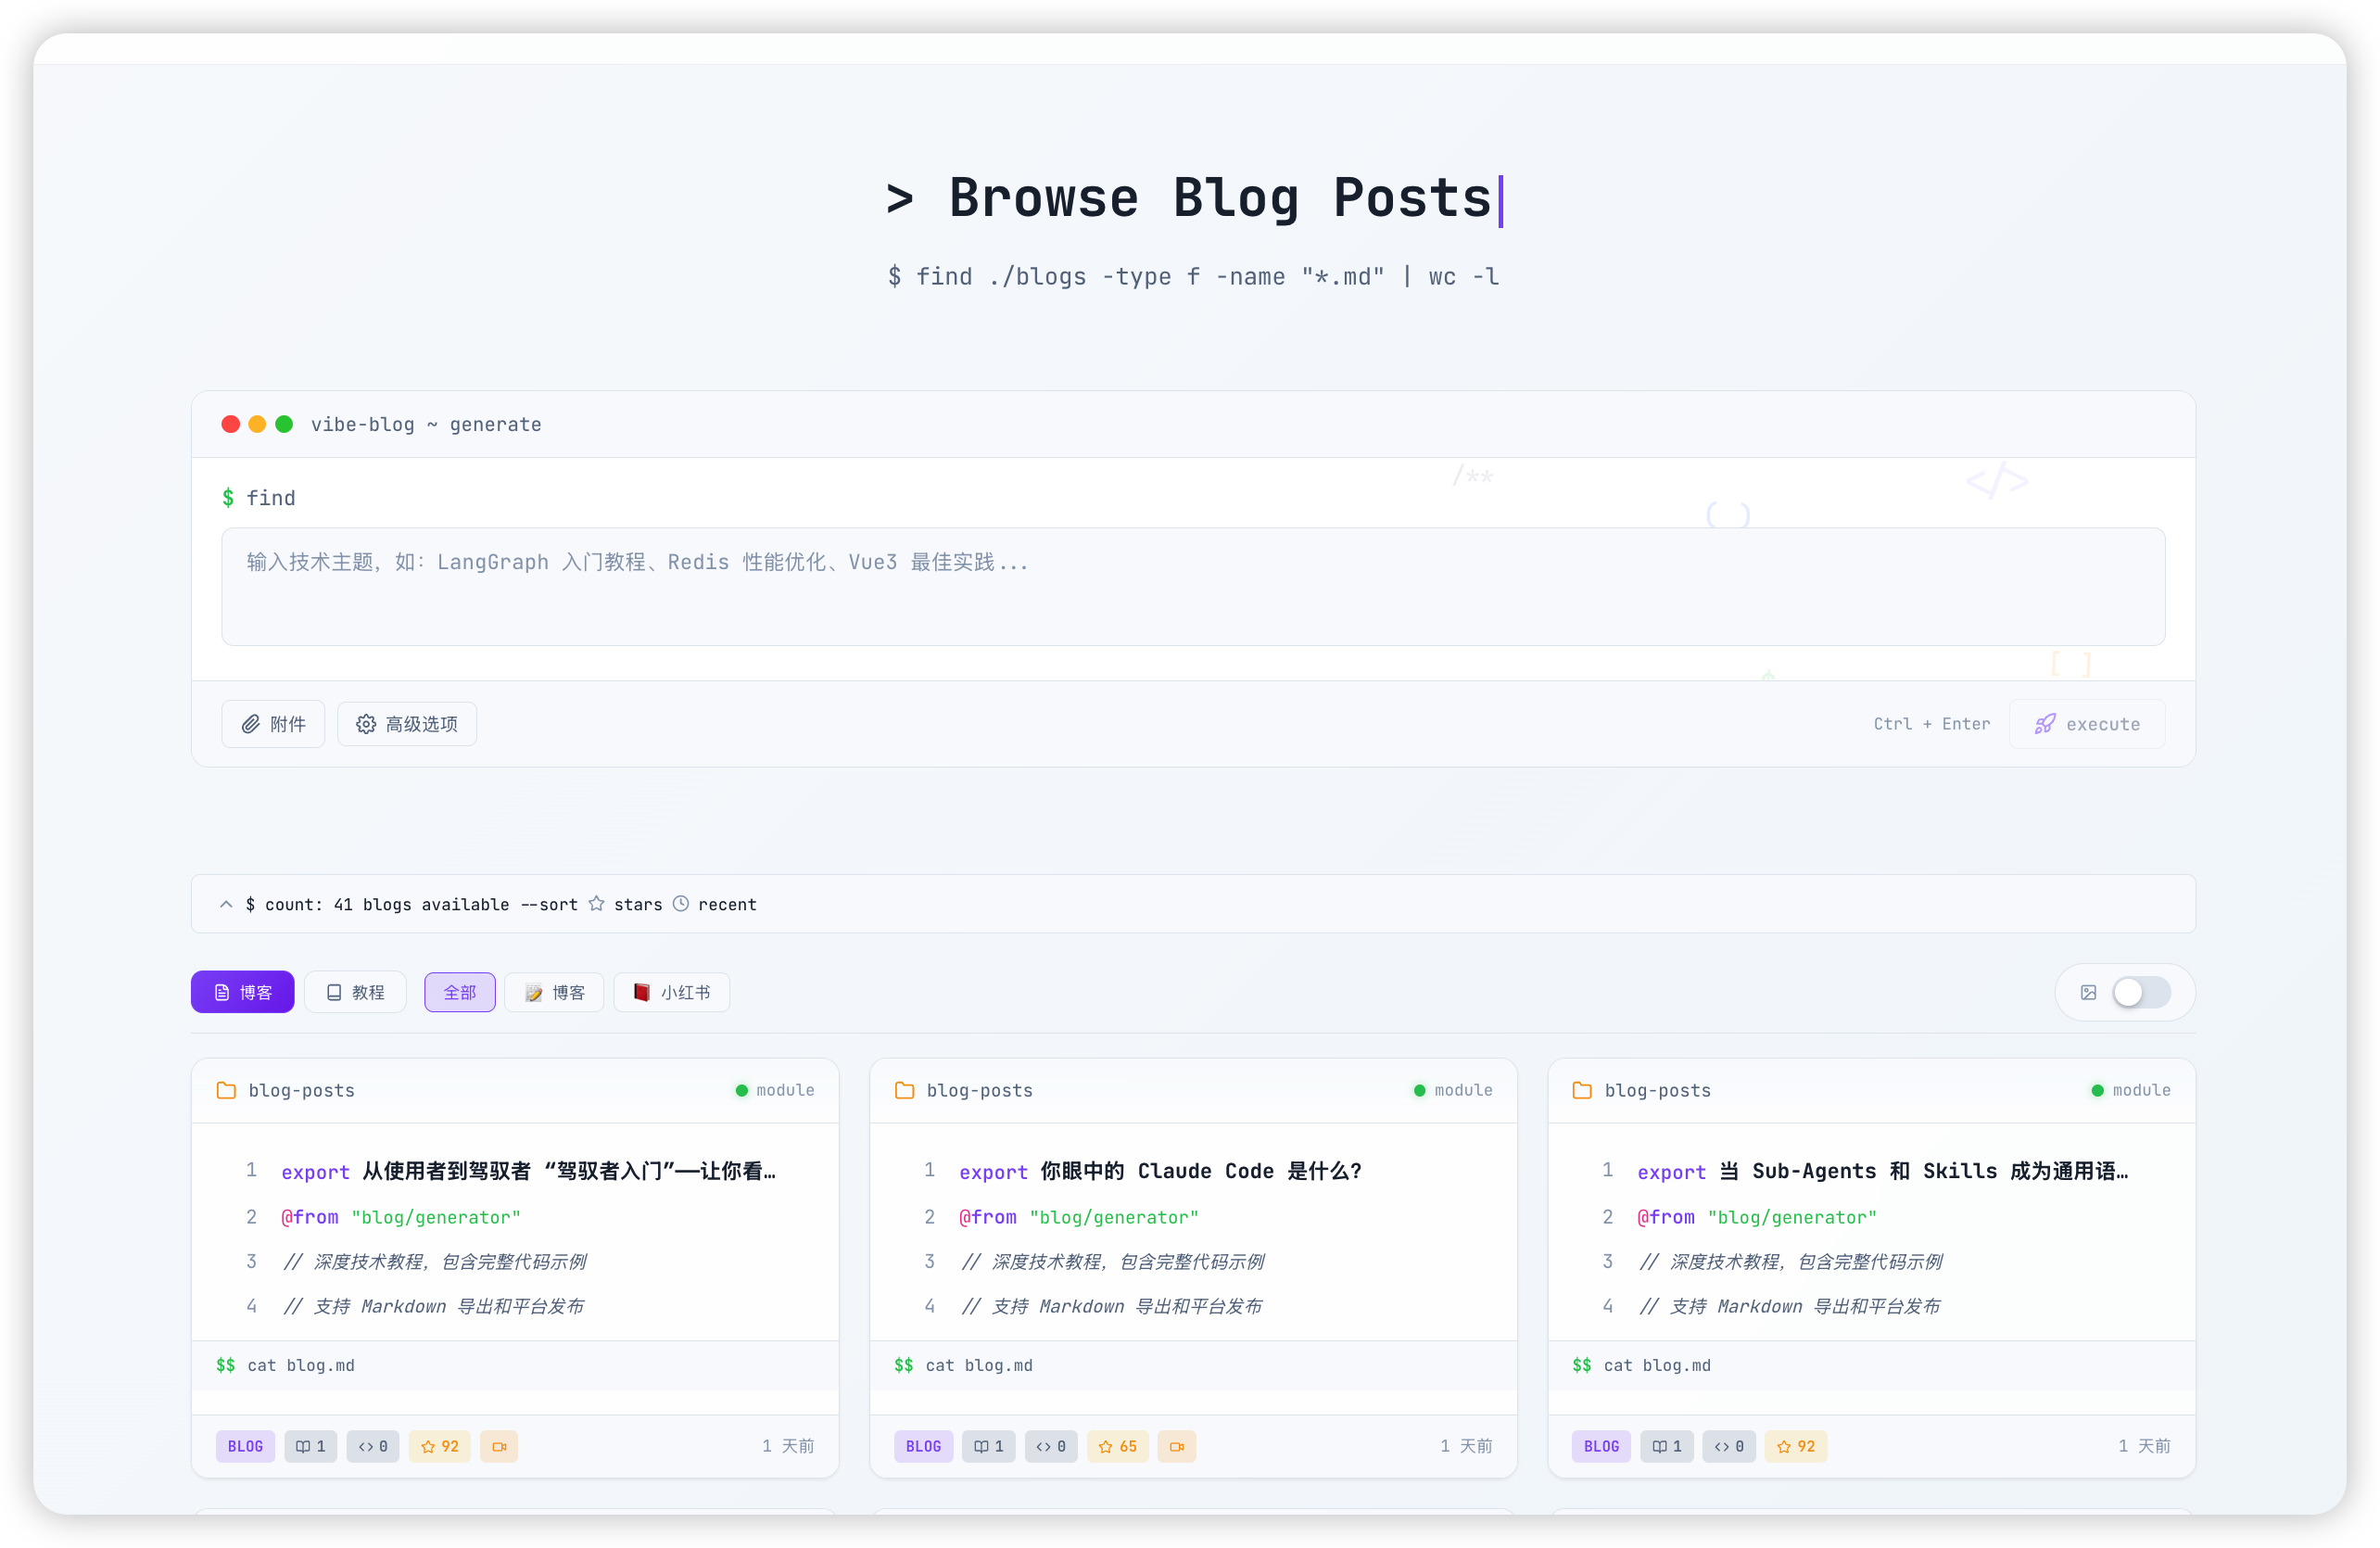2380x1548 pixels.
Task: Sort blogs by recent
Action: [715, 904]
